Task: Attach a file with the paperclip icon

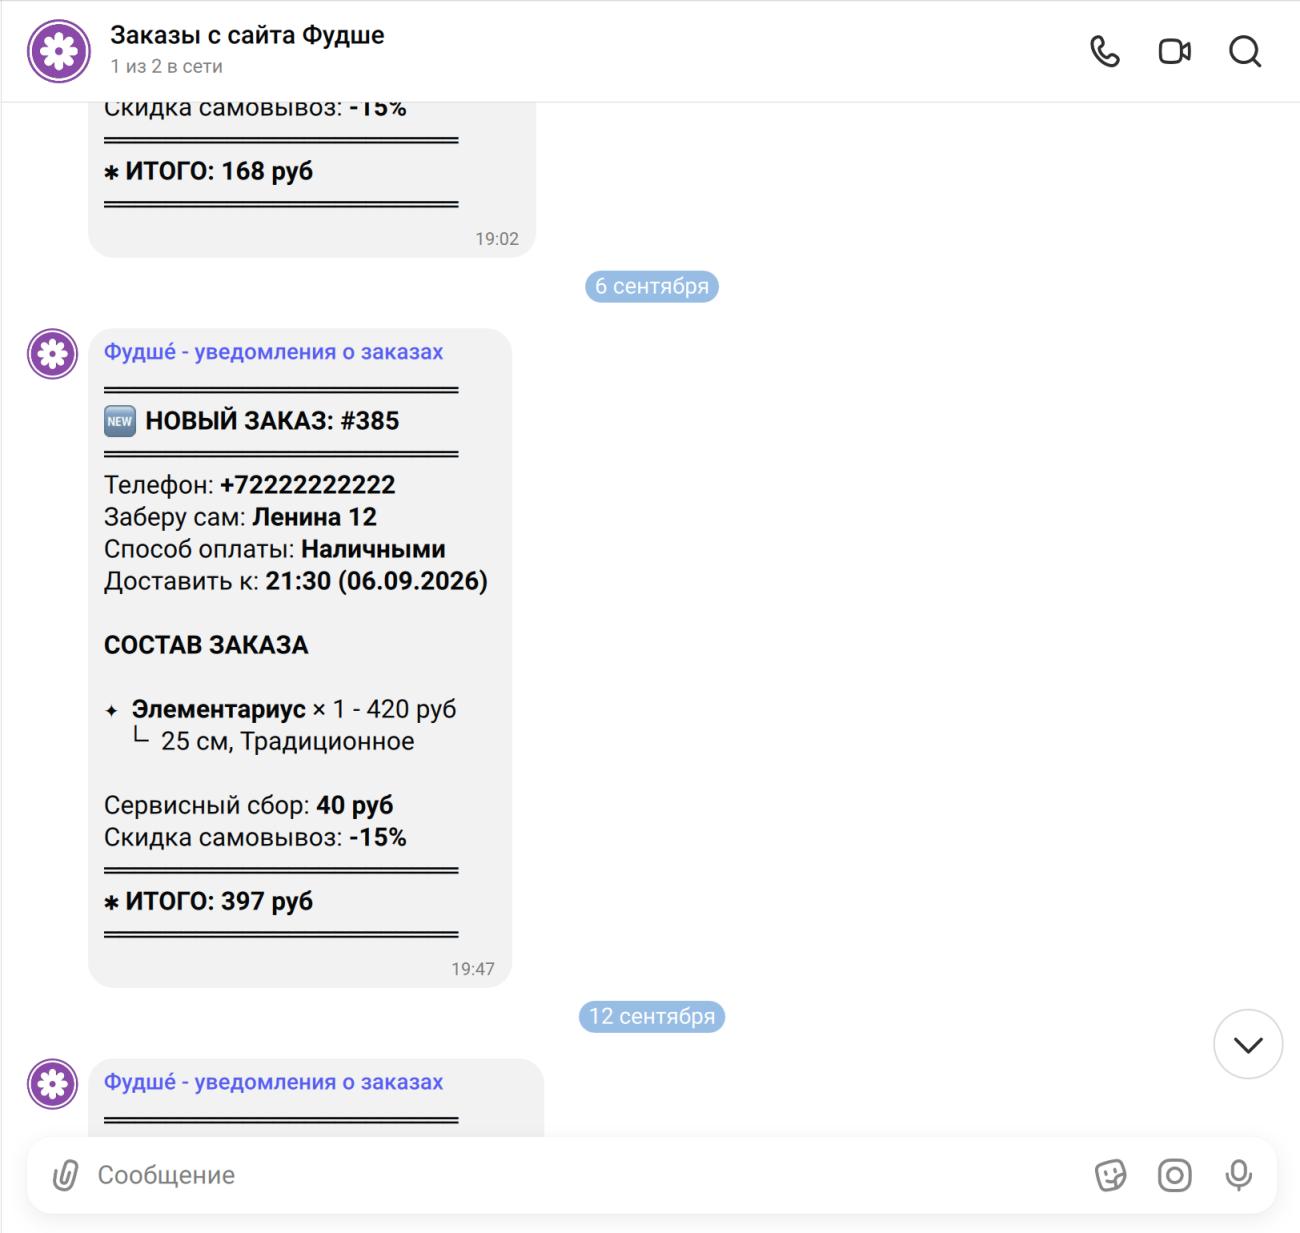Action: [x=65, y=1175]
